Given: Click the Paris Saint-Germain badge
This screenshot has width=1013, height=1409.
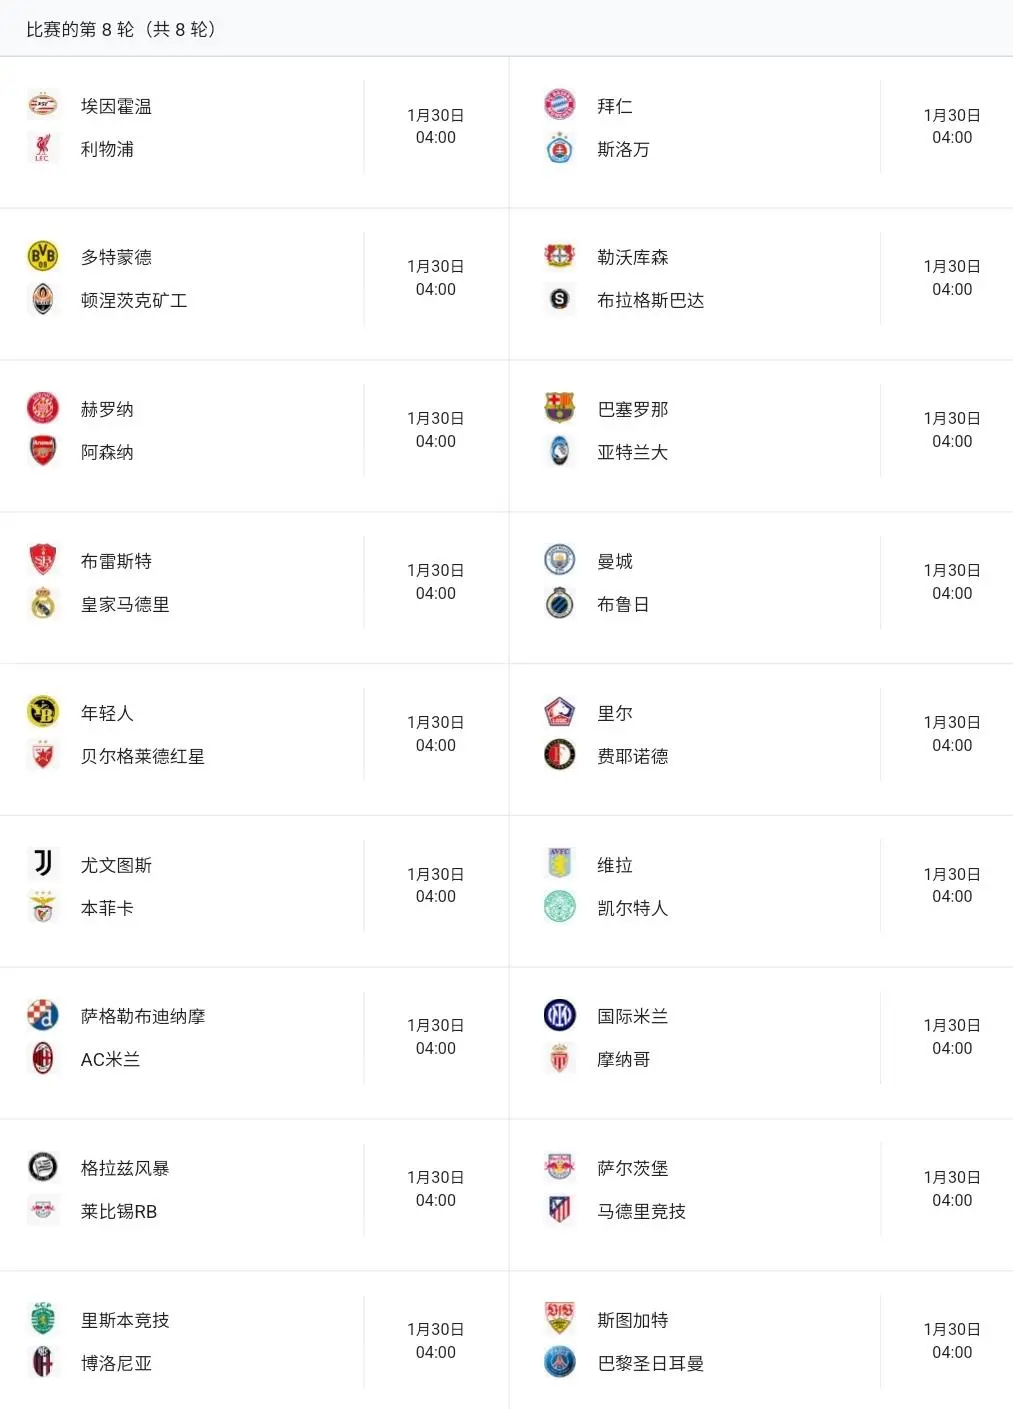Looking at the screenshot, I should [559, 1362].
